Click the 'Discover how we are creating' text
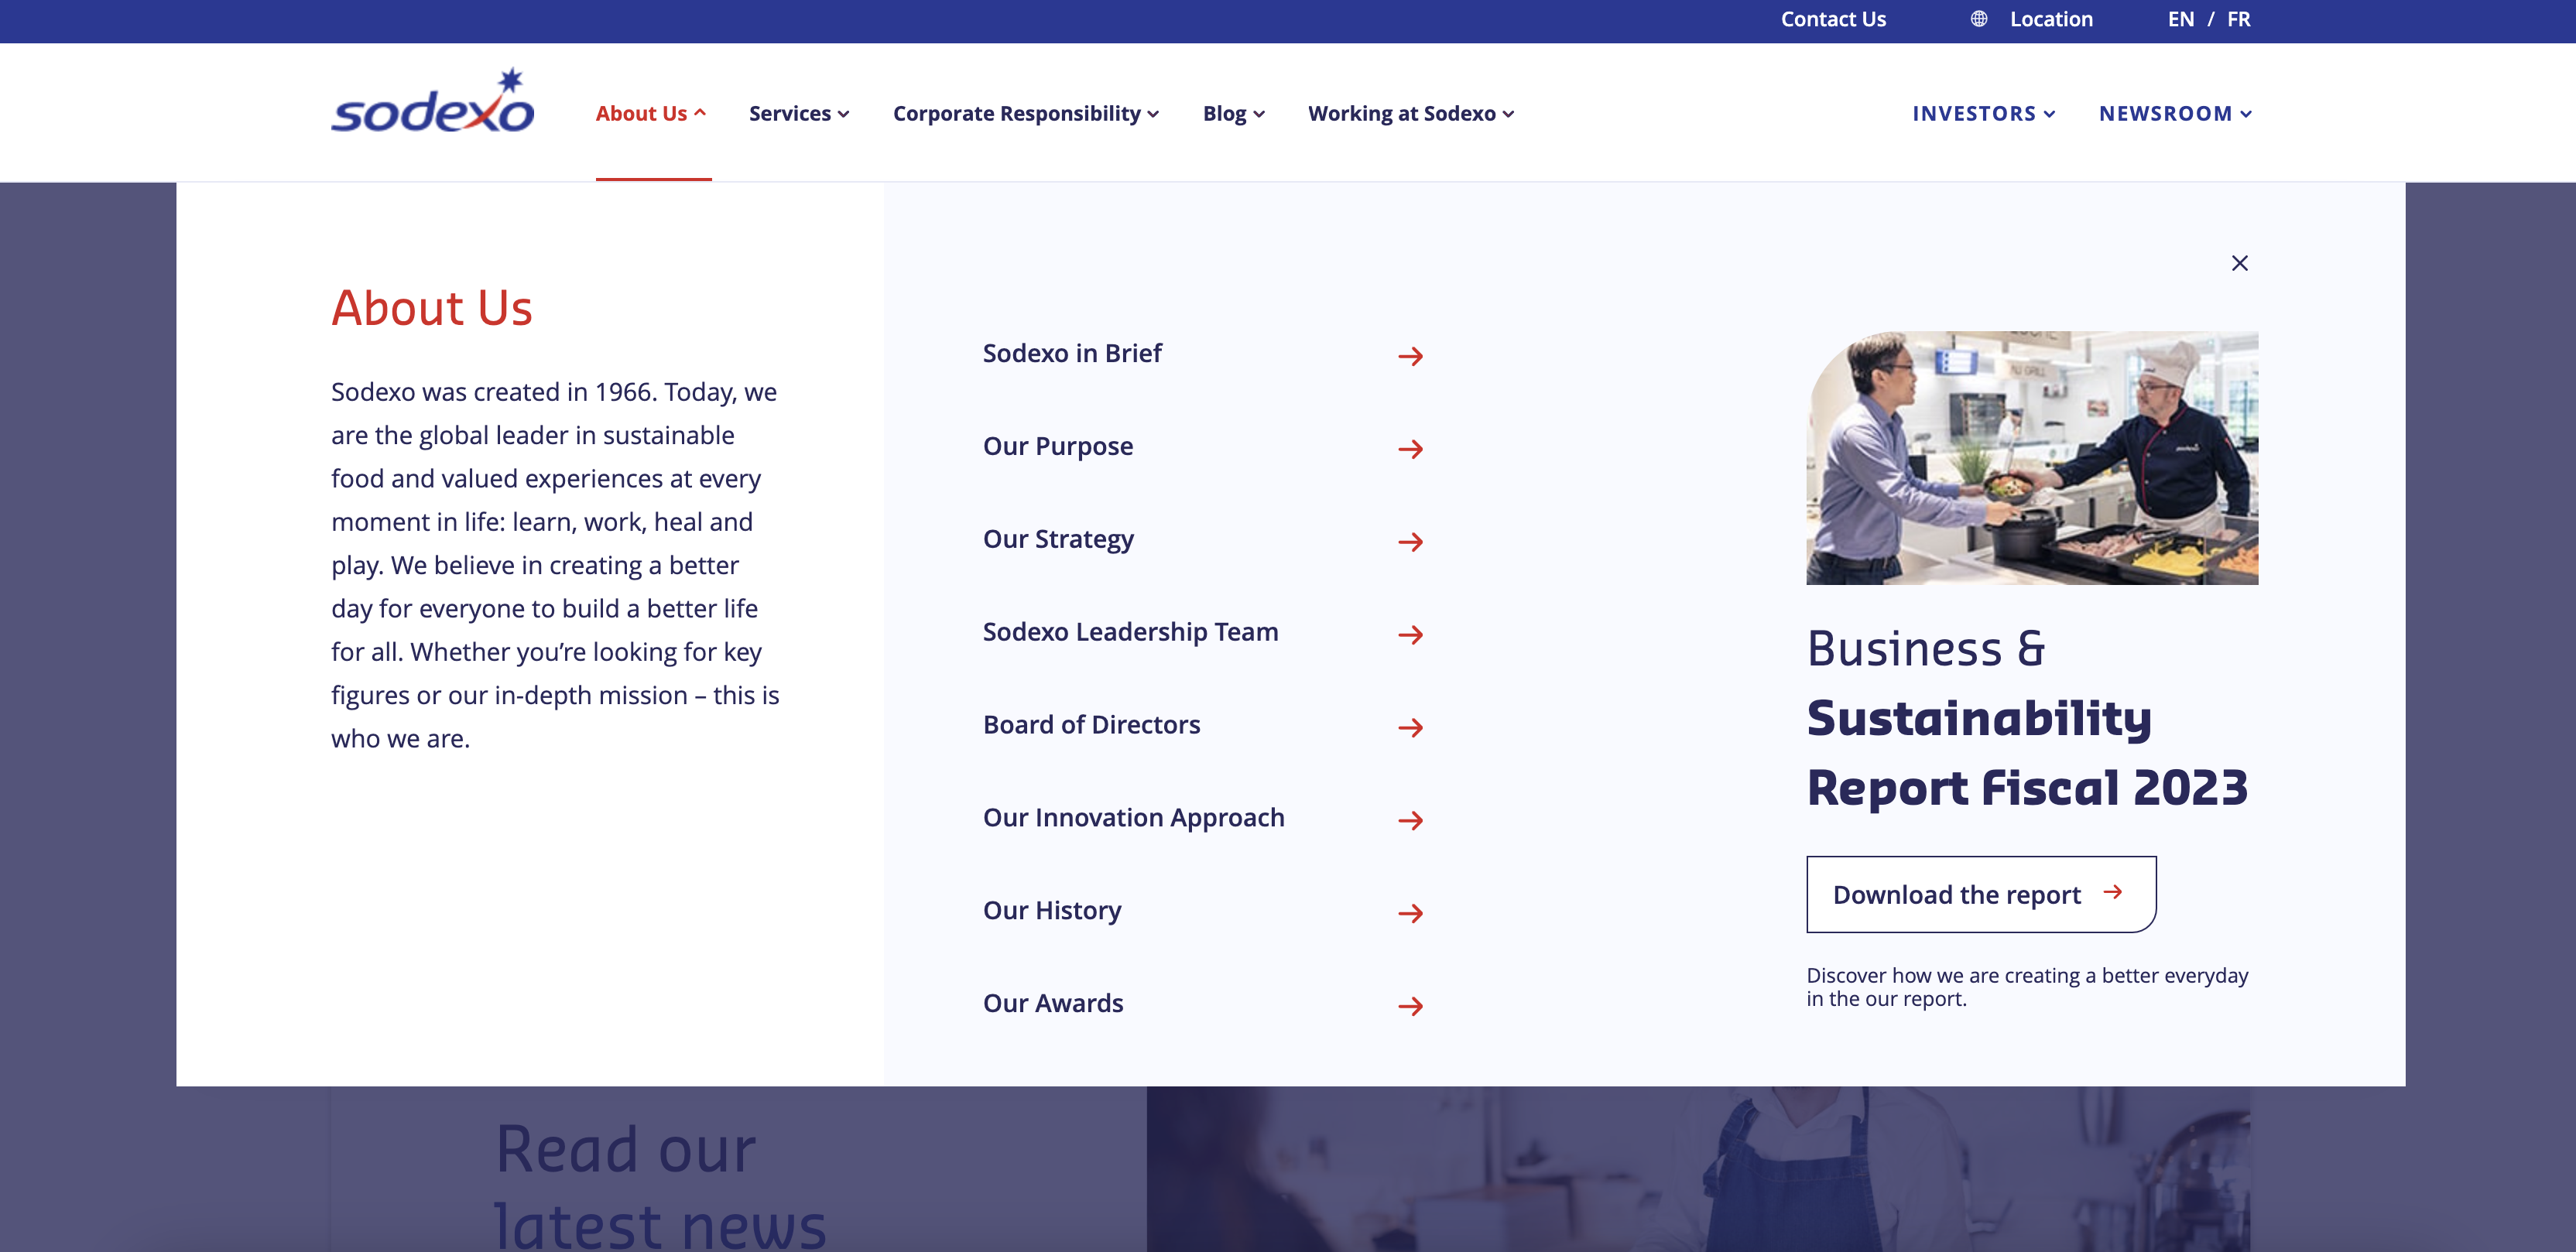The height and width of the screenshot is (1252, 2576). (x=2027, y=987)
